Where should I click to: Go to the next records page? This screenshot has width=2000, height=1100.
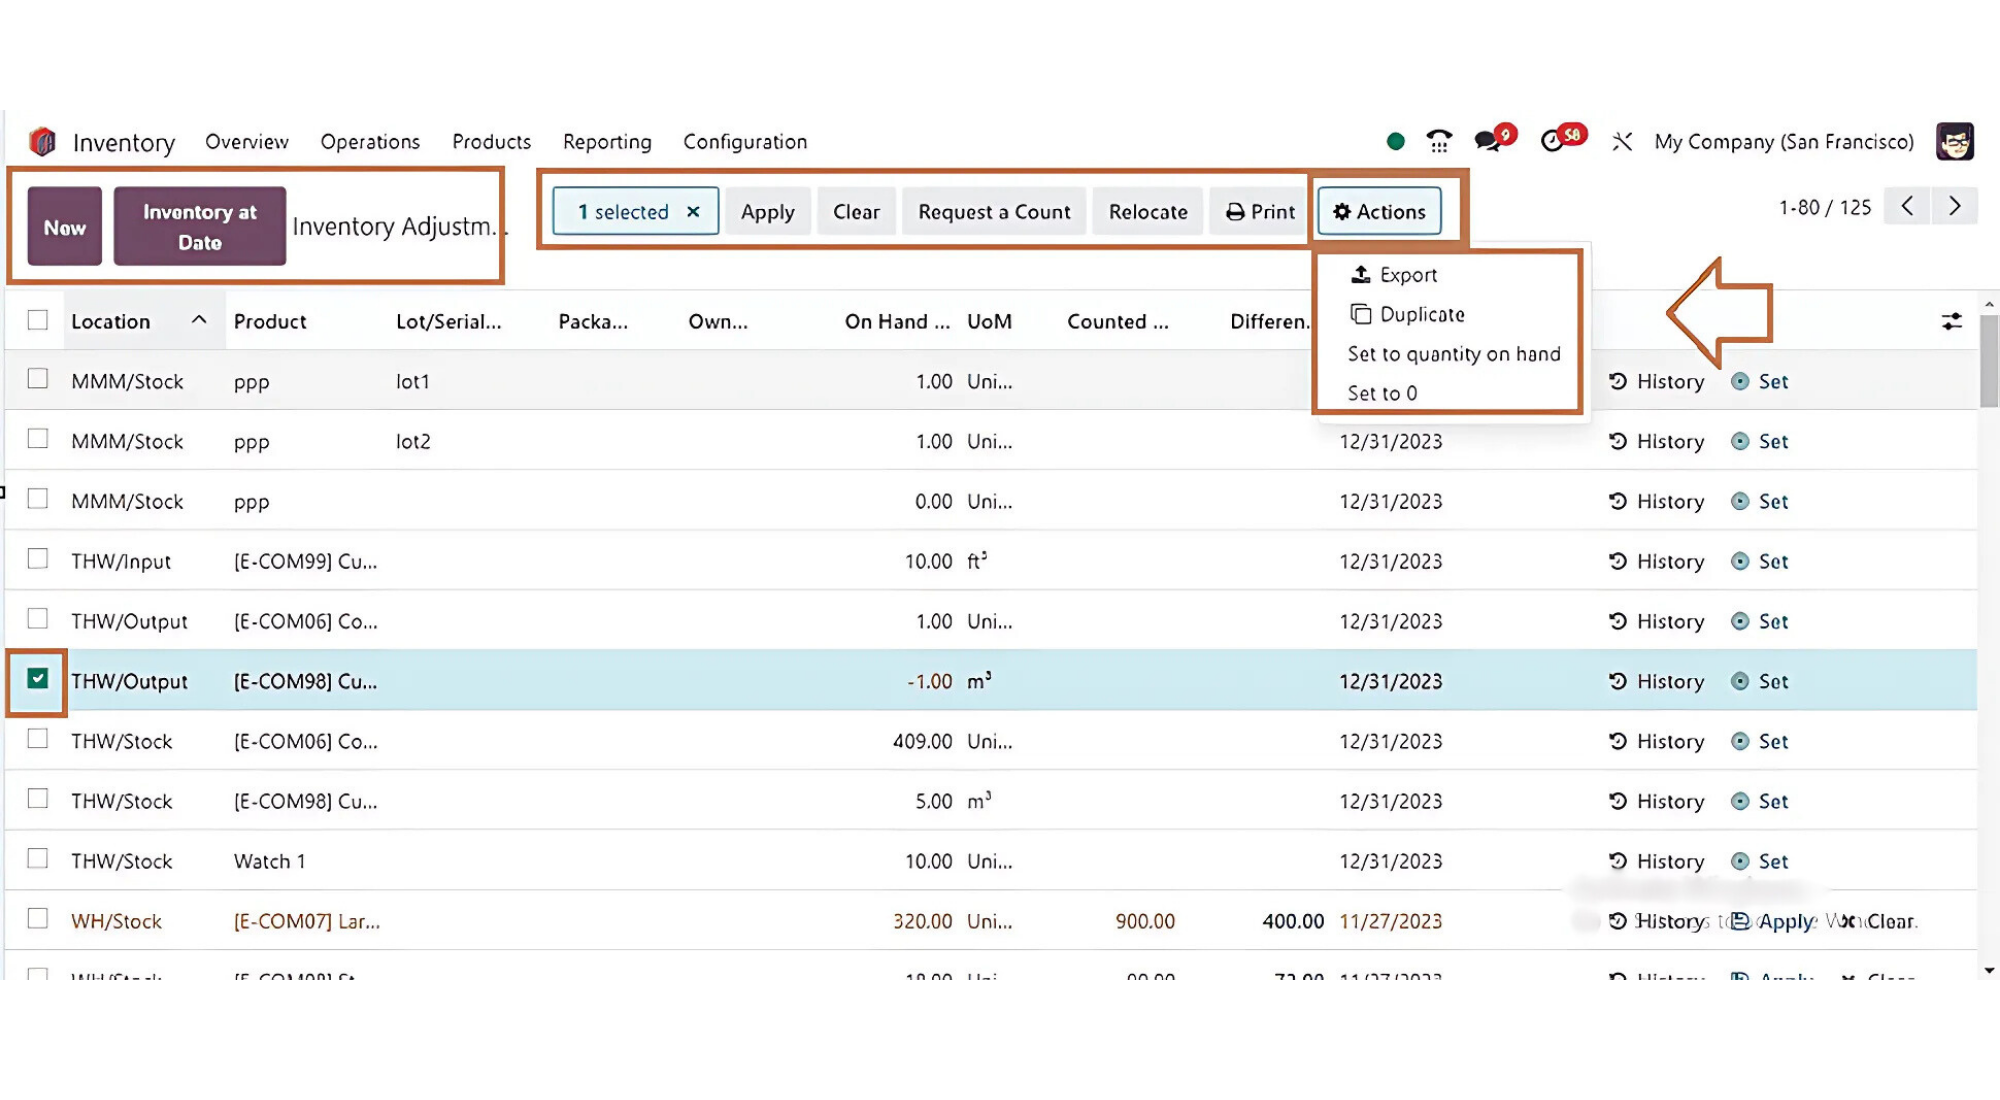tap(1954, 206)
